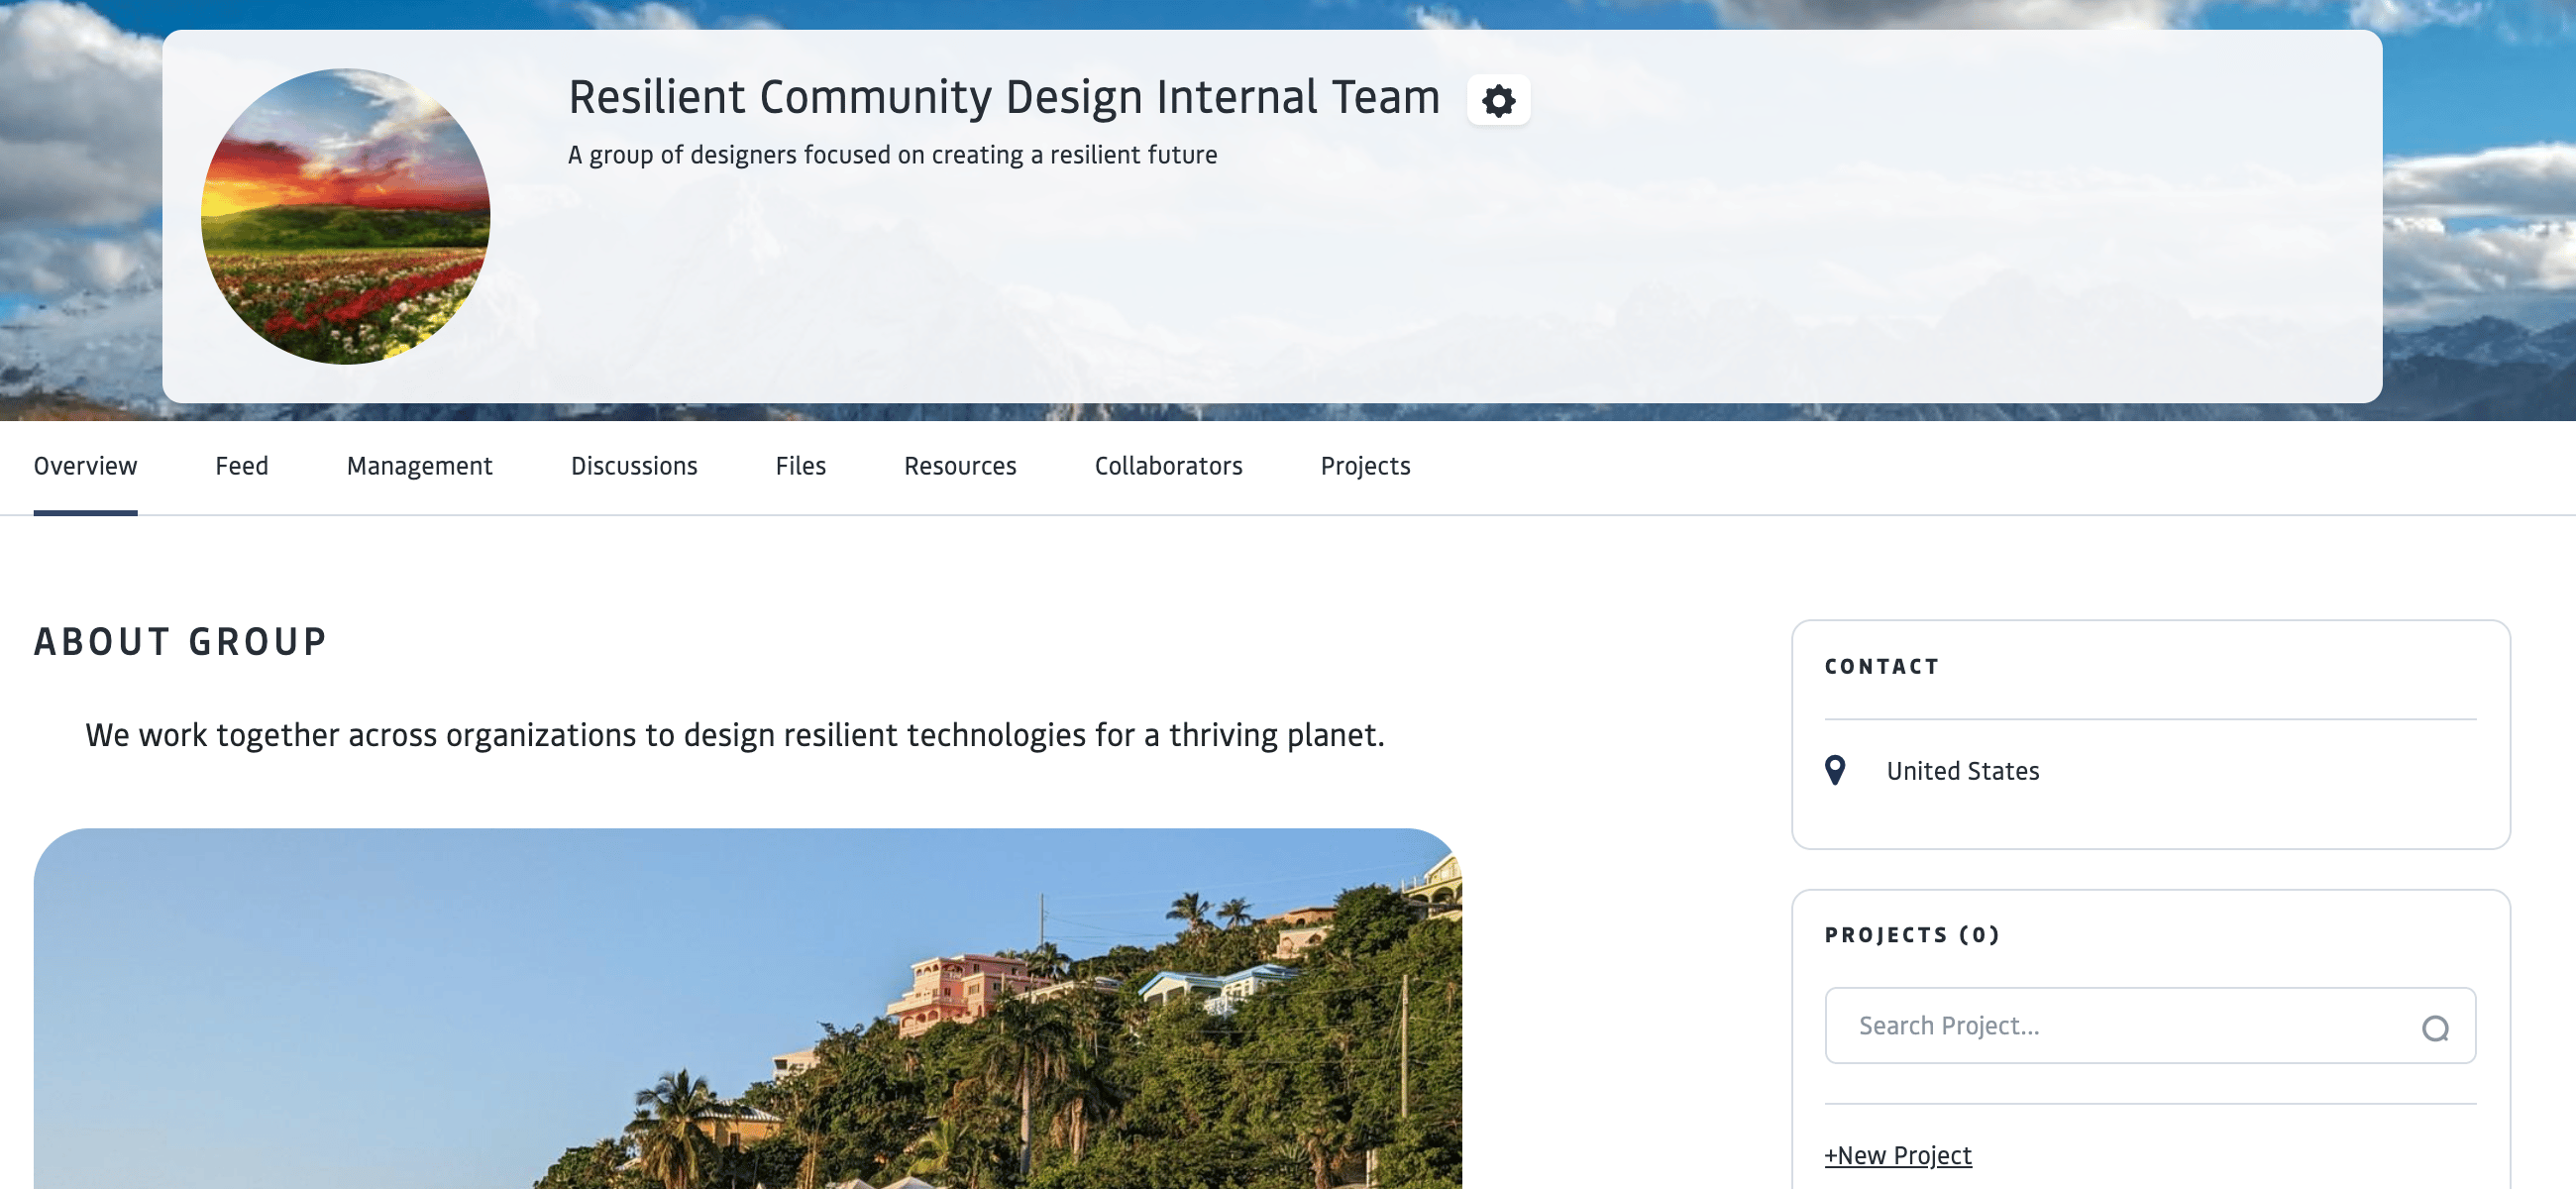
Task: Open the Management tab
Action: point(419,466)
